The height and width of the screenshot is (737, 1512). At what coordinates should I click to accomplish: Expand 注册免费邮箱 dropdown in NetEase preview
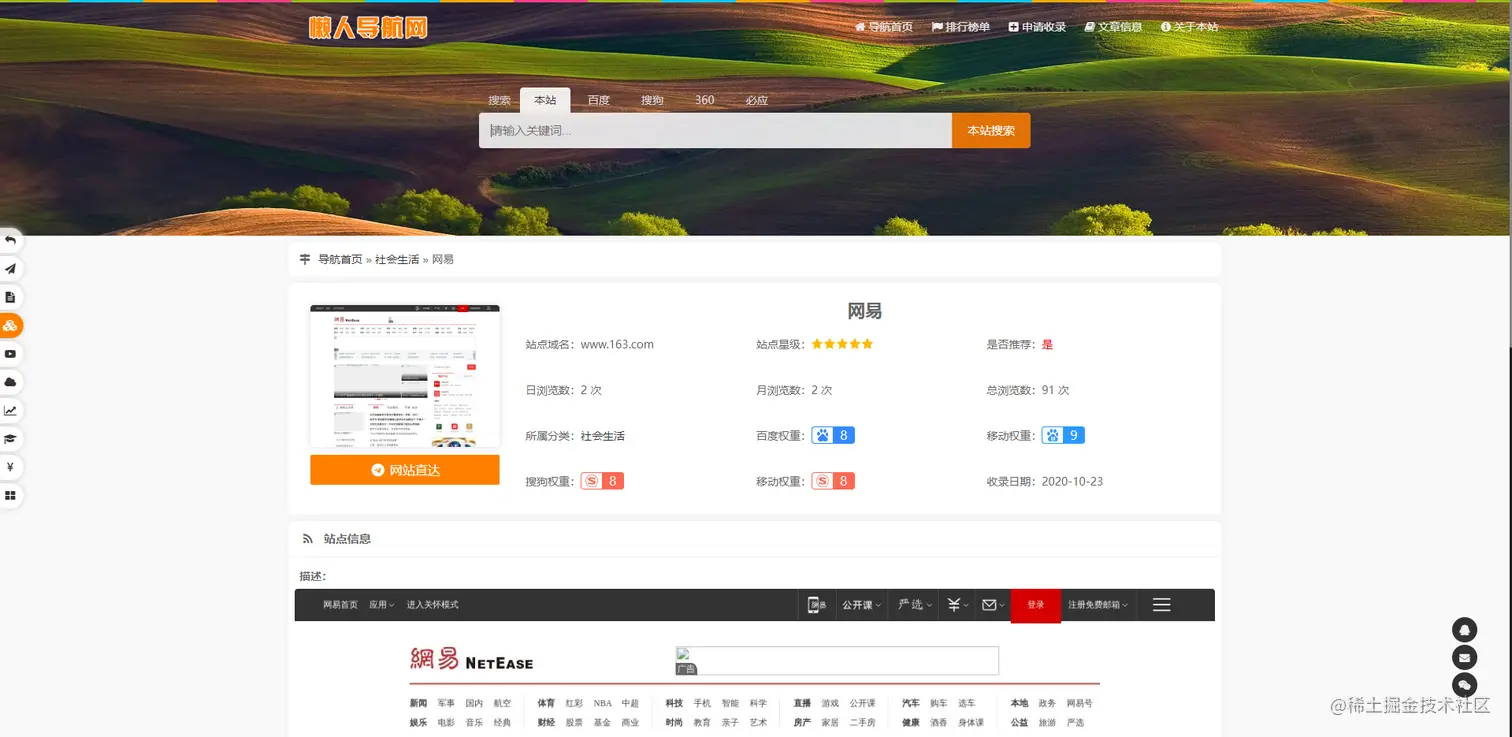(x=1098, y=605)
